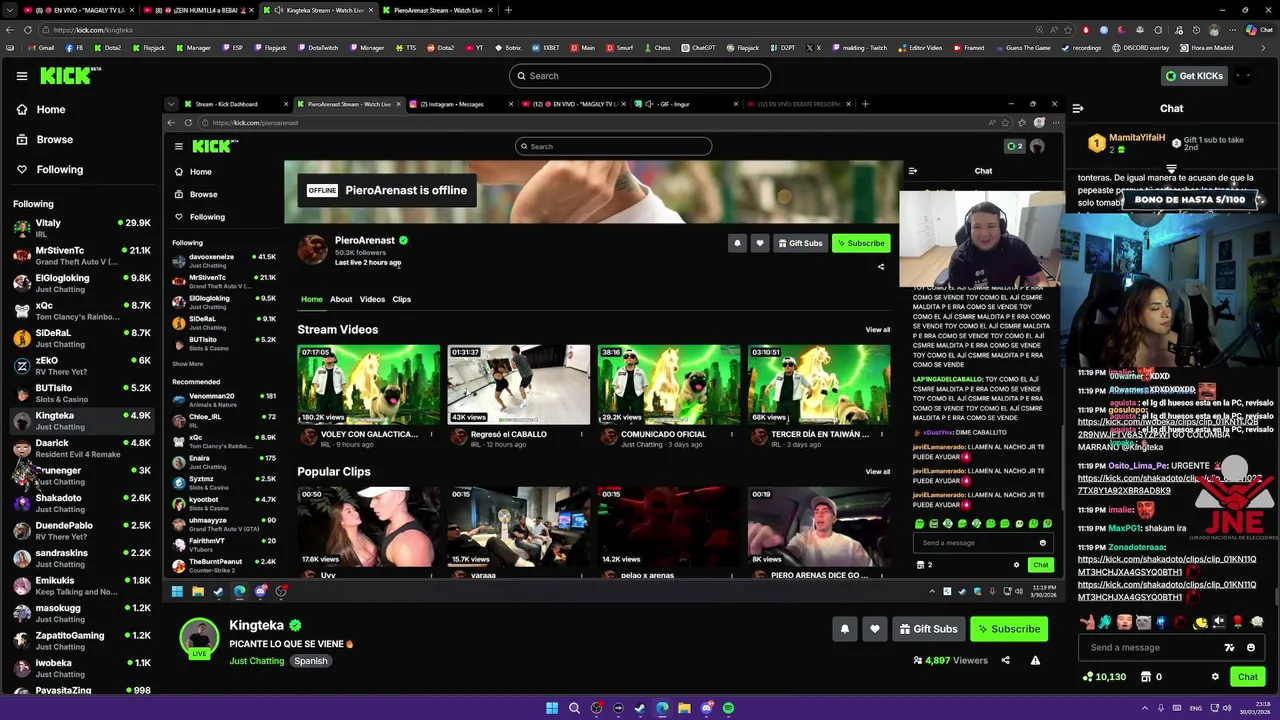Select SiDeRaL in the Following list
This screenshot has height=720, width=1280.
pyautogui.click(x=82, y=338)
